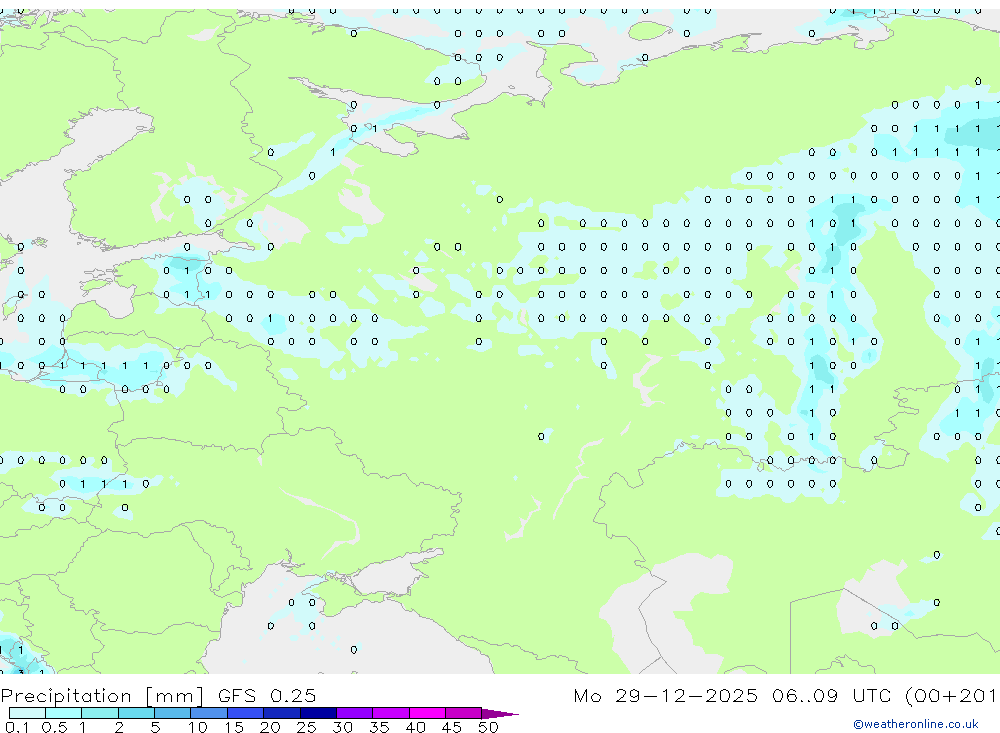
Task: Select the 0.5–1 mm legend swatch
Action: tap(64, 713)
